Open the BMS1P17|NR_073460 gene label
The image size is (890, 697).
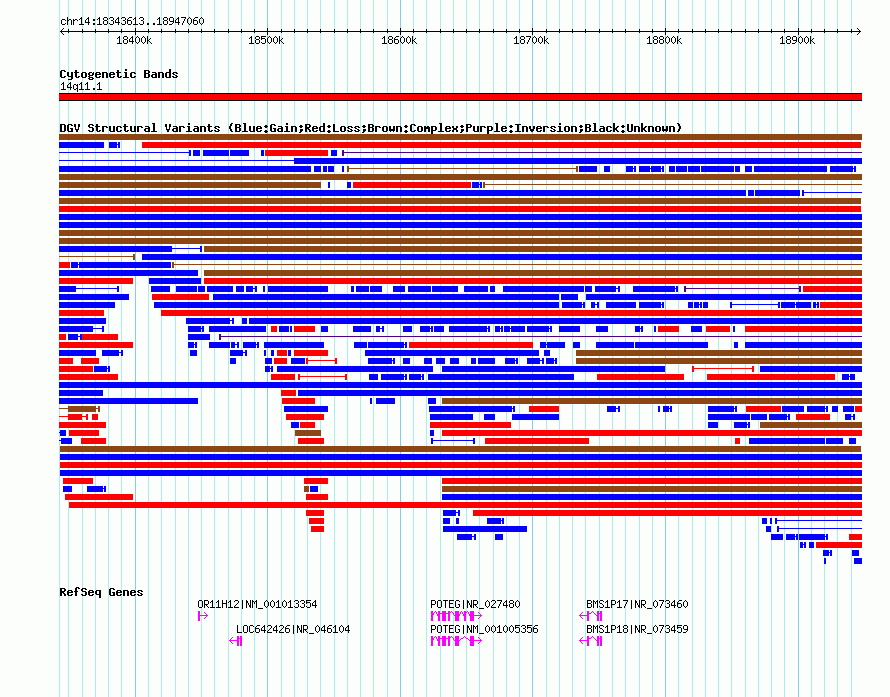tap(637, 604)
